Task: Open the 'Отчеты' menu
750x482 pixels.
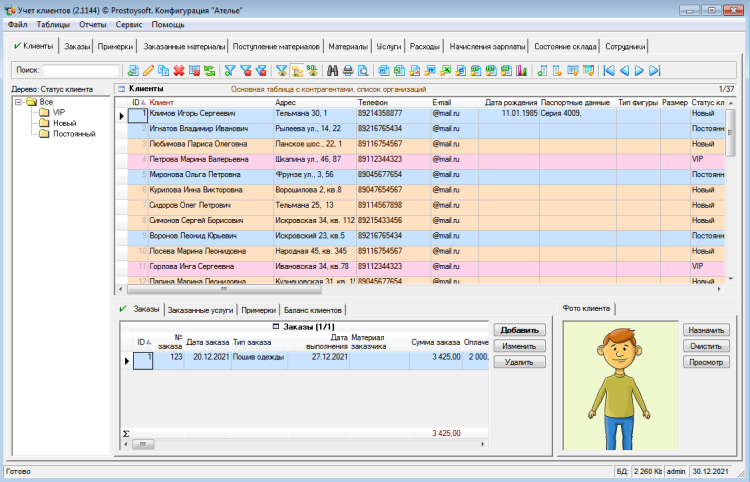Action: 92,23
